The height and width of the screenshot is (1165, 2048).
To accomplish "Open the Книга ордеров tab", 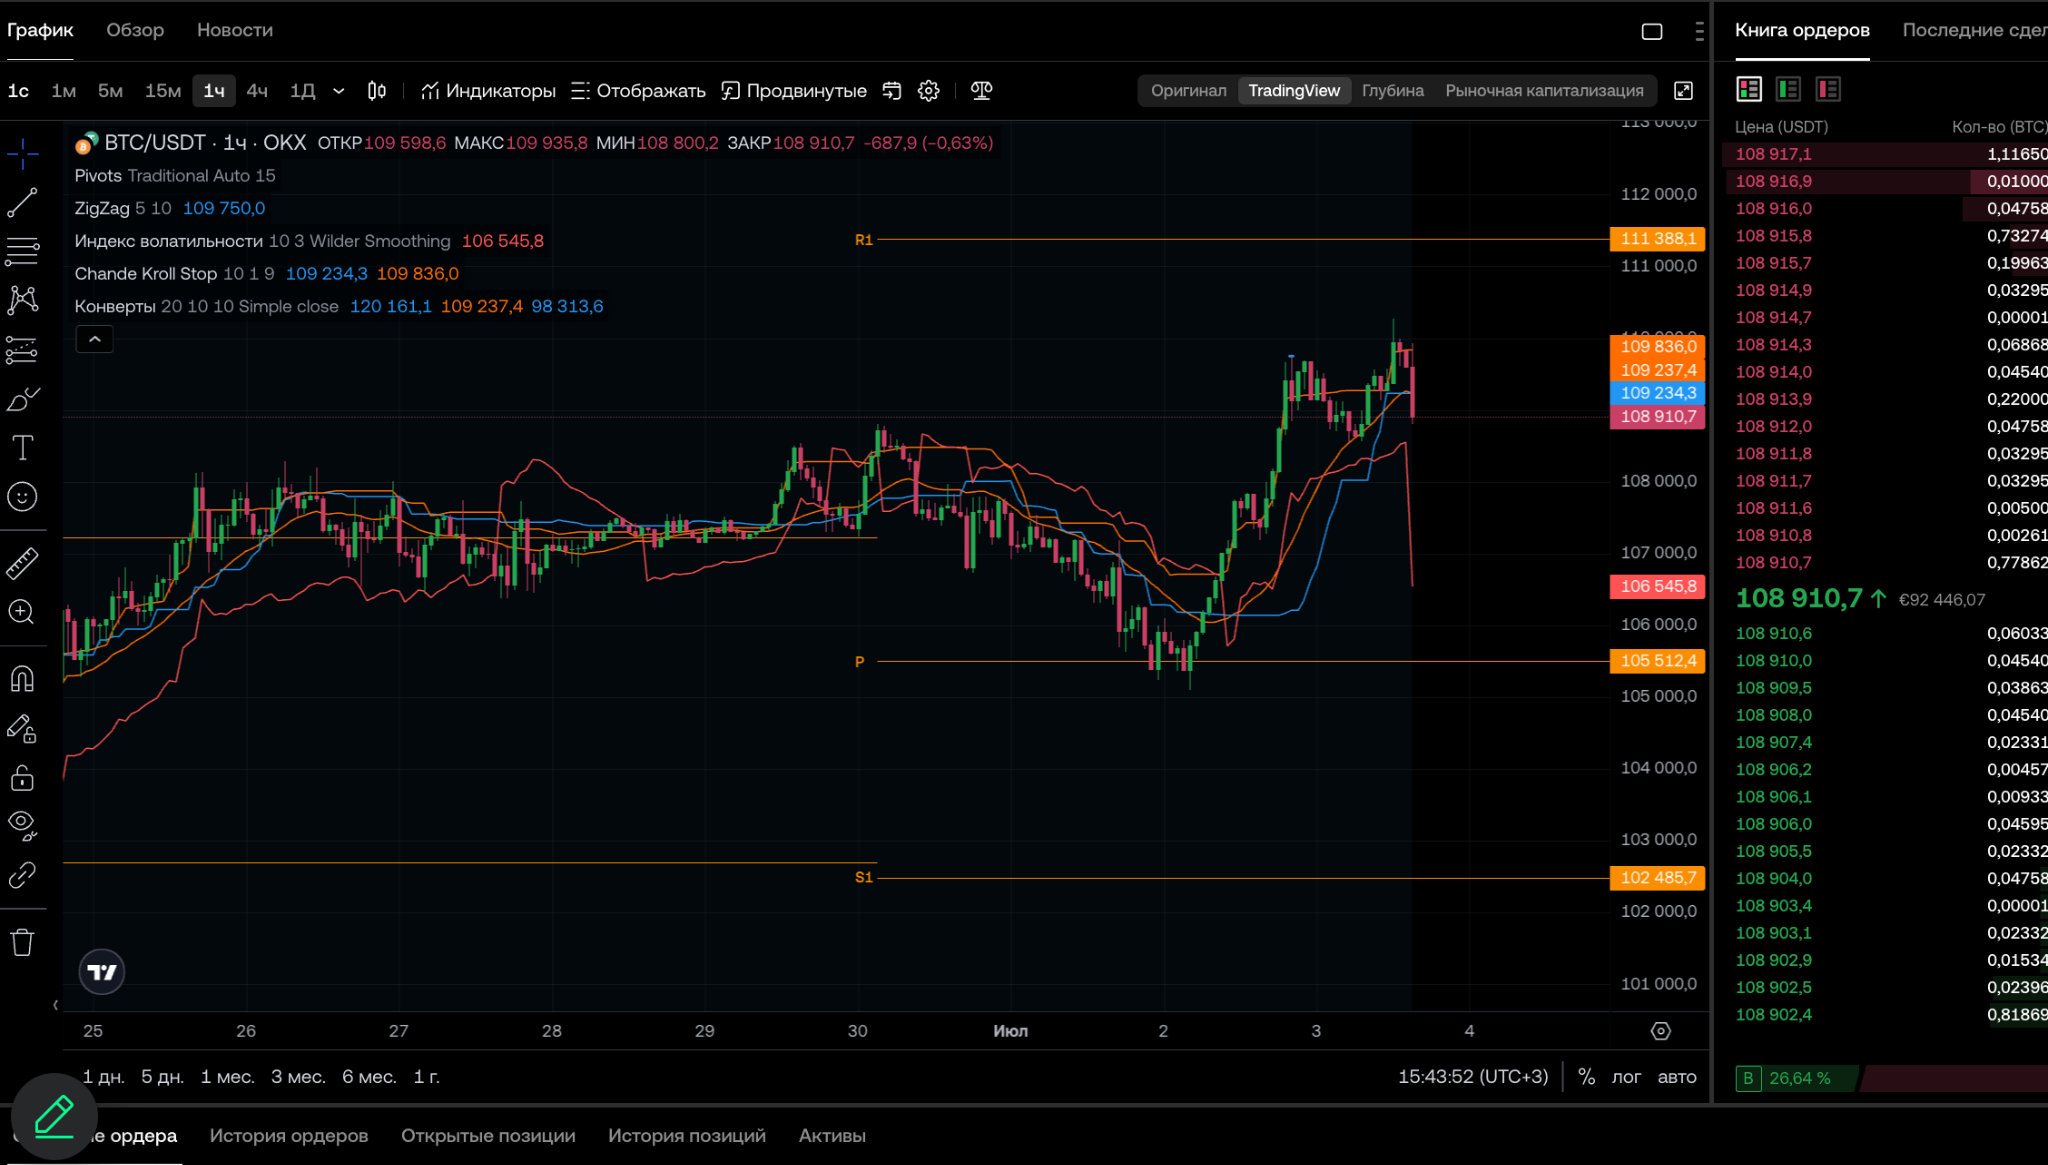I will 1802,30.
